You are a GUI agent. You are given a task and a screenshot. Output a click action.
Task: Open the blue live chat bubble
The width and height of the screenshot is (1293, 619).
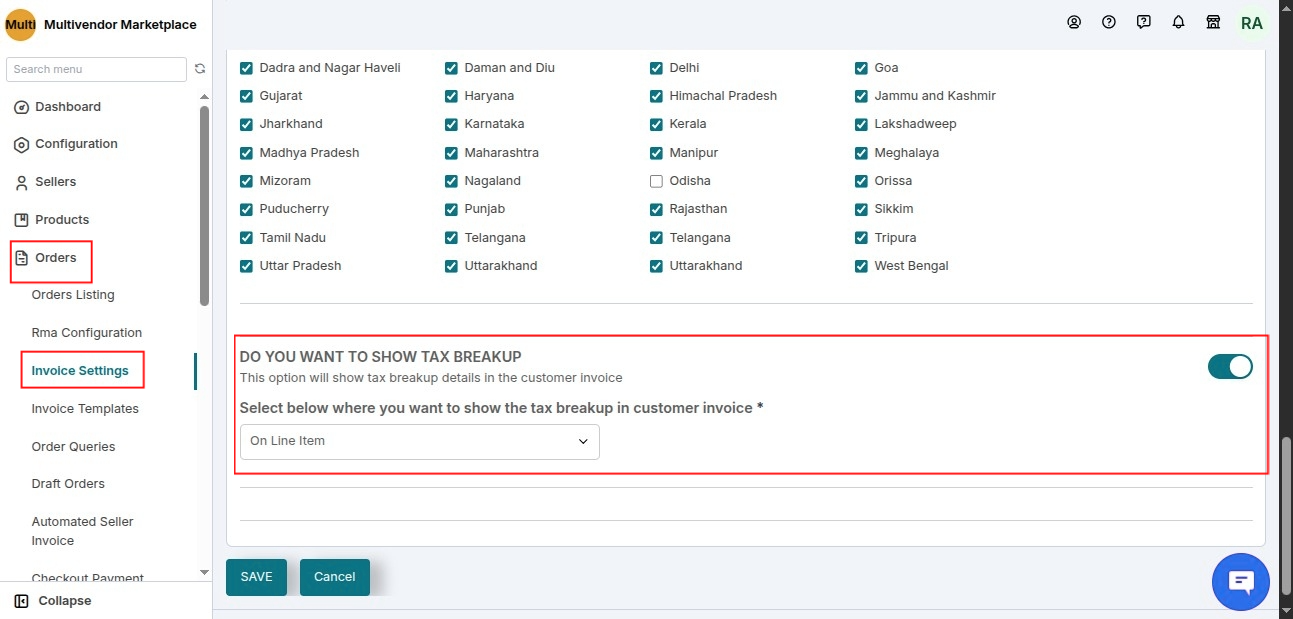pyautogui.click(x=1241, y=581)
